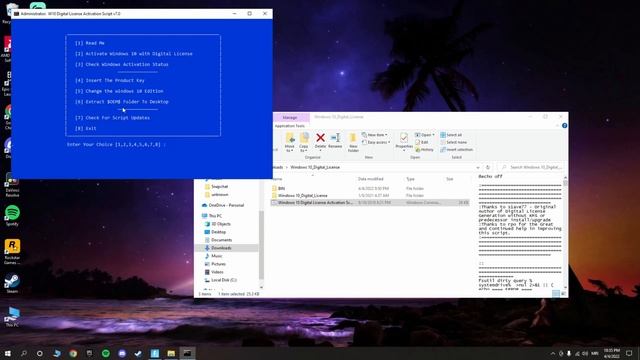Click Copy to in Explorer ribbon
Screen dimensions: 640x360
[x=304, y=142]
